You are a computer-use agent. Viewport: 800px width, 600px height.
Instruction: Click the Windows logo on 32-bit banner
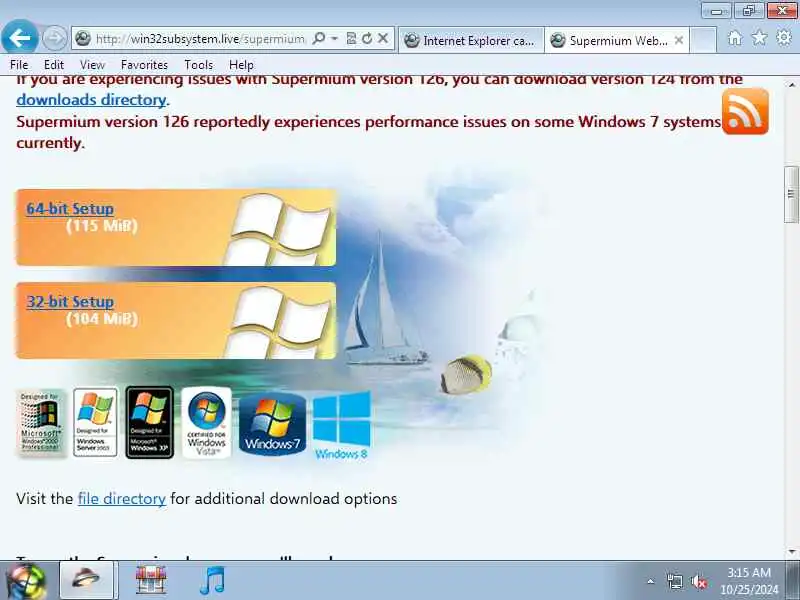pyautogui.click(x=279, y=321)
